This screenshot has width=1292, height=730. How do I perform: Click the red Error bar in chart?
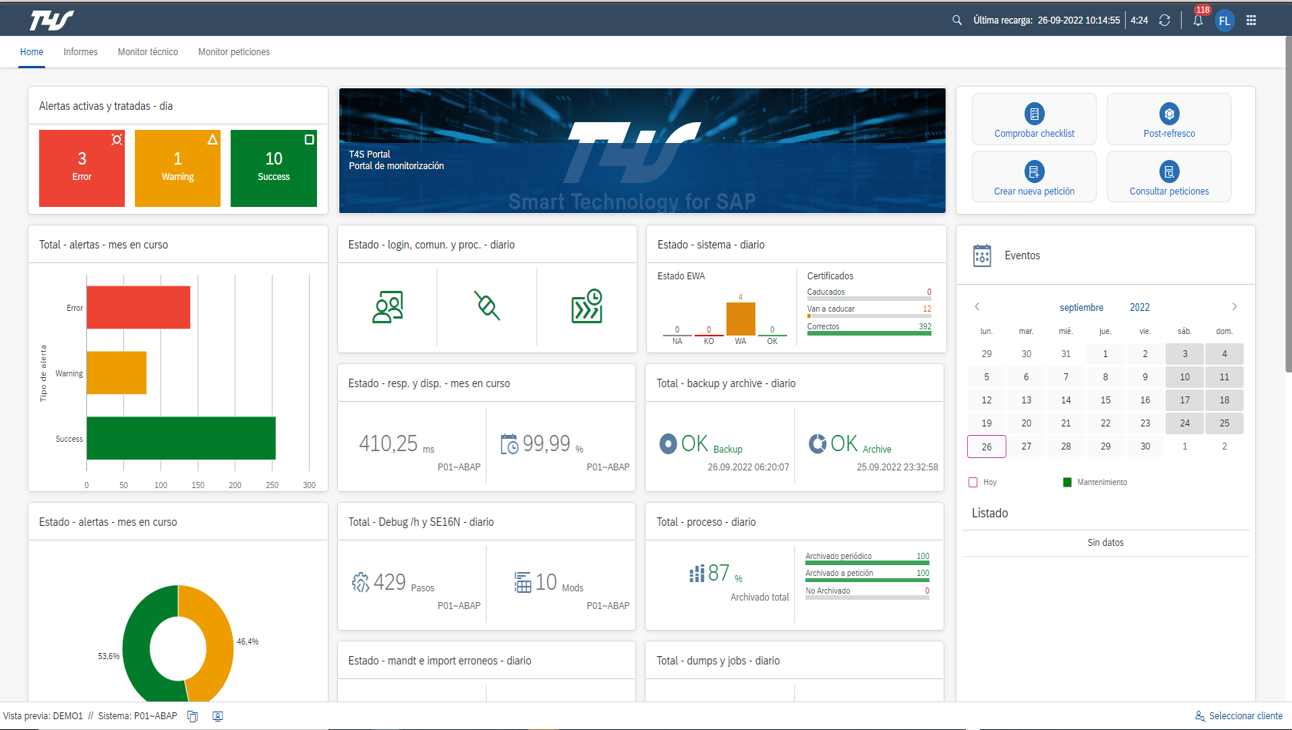138,307
